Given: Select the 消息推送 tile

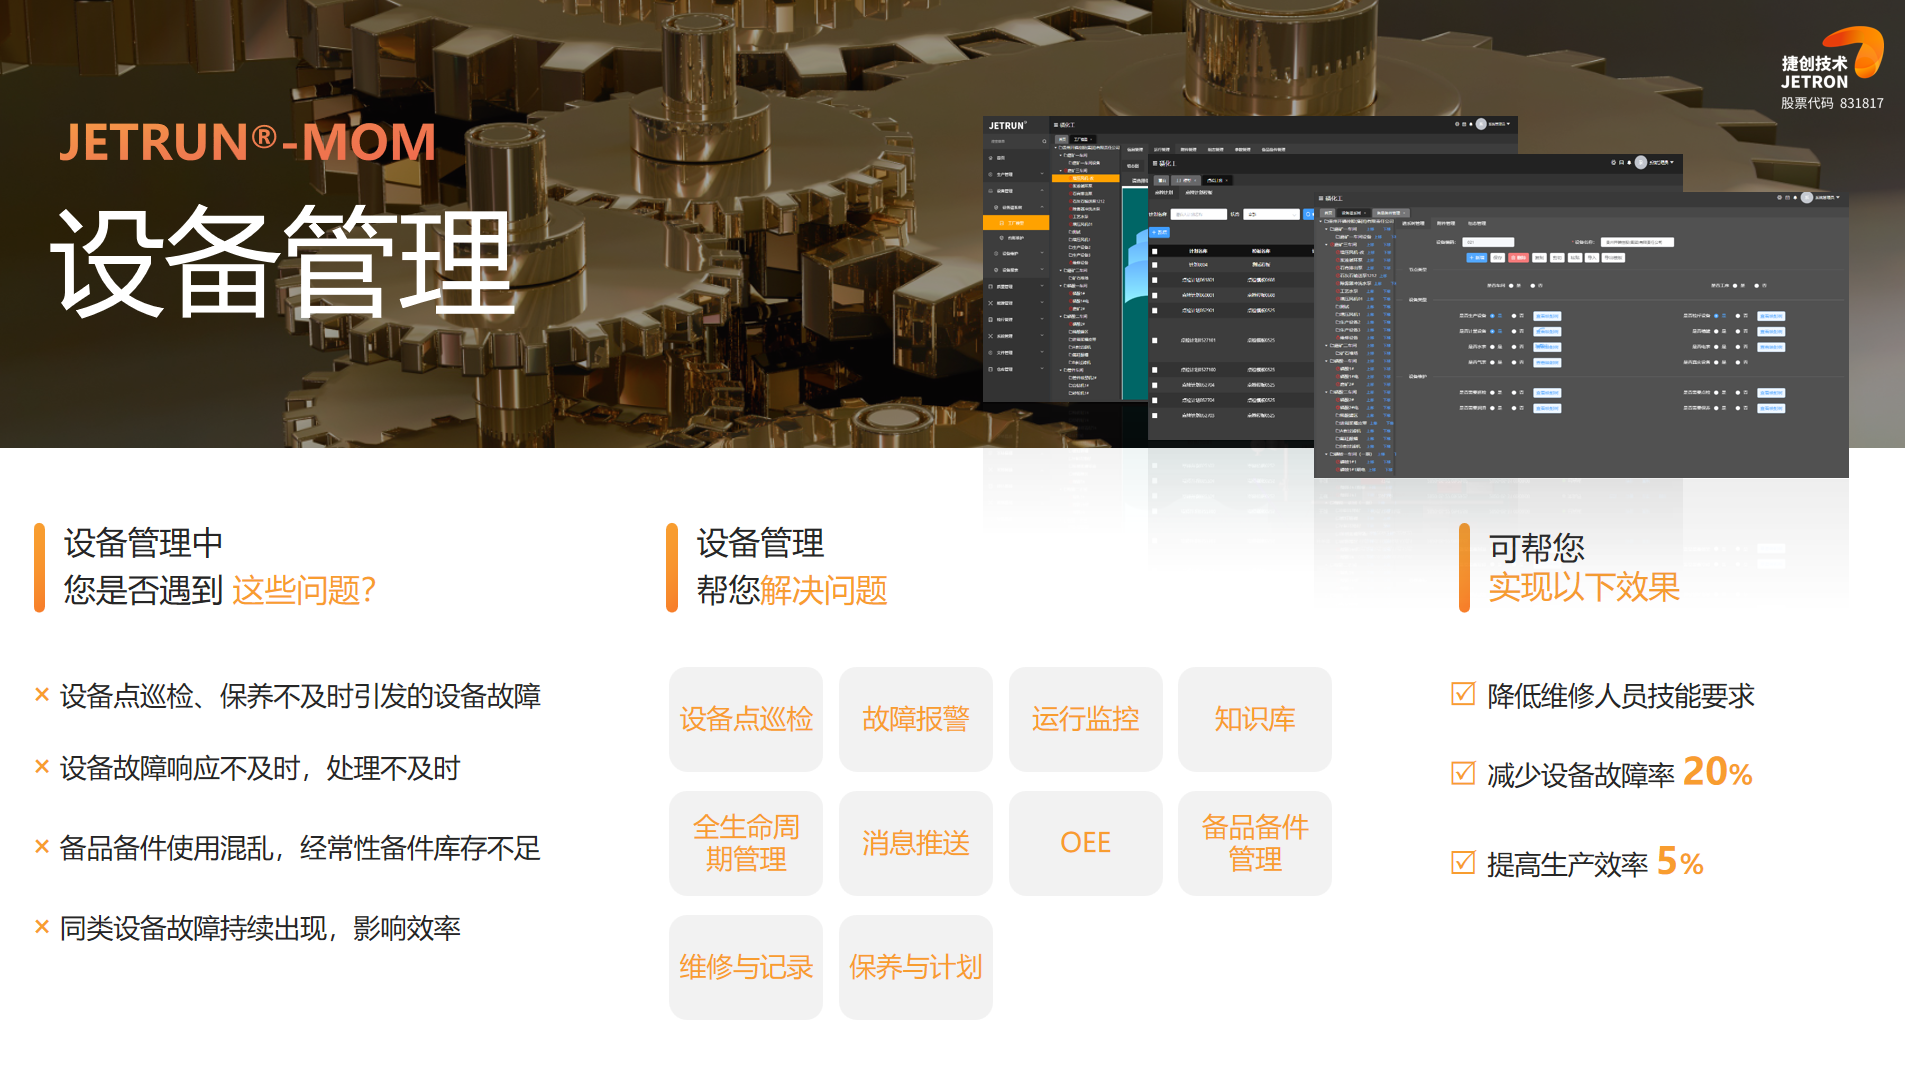Looking at the screenshot, I should pyautogui.click(x=916, y=843).
